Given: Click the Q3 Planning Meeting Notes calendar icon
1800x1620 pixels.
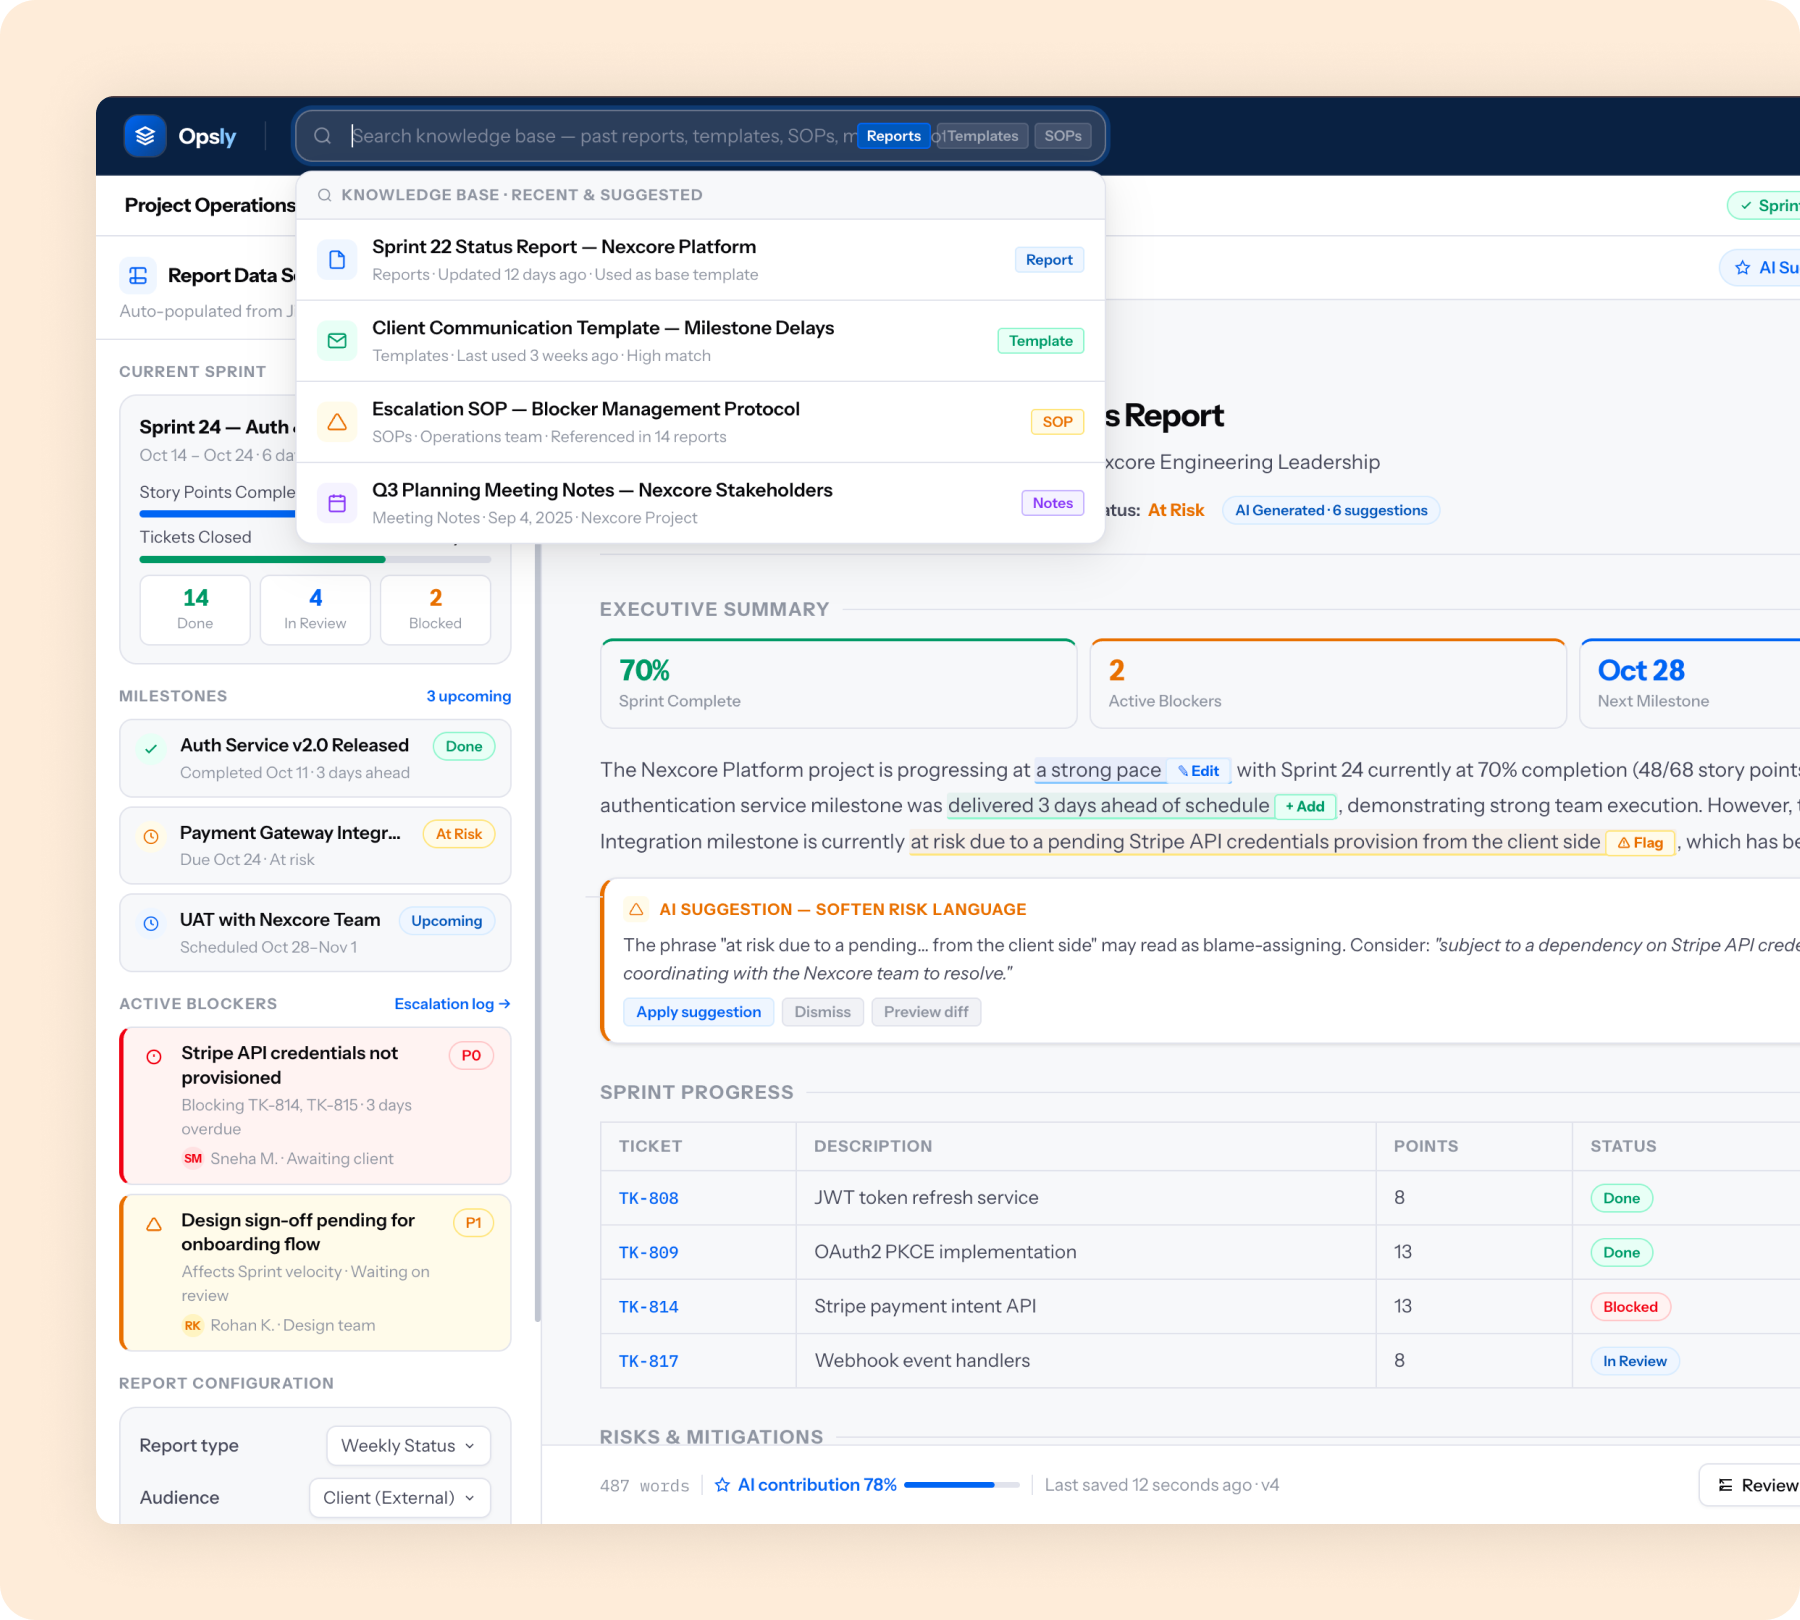Looking at the screenshot, I should click(x=337, y=503).
